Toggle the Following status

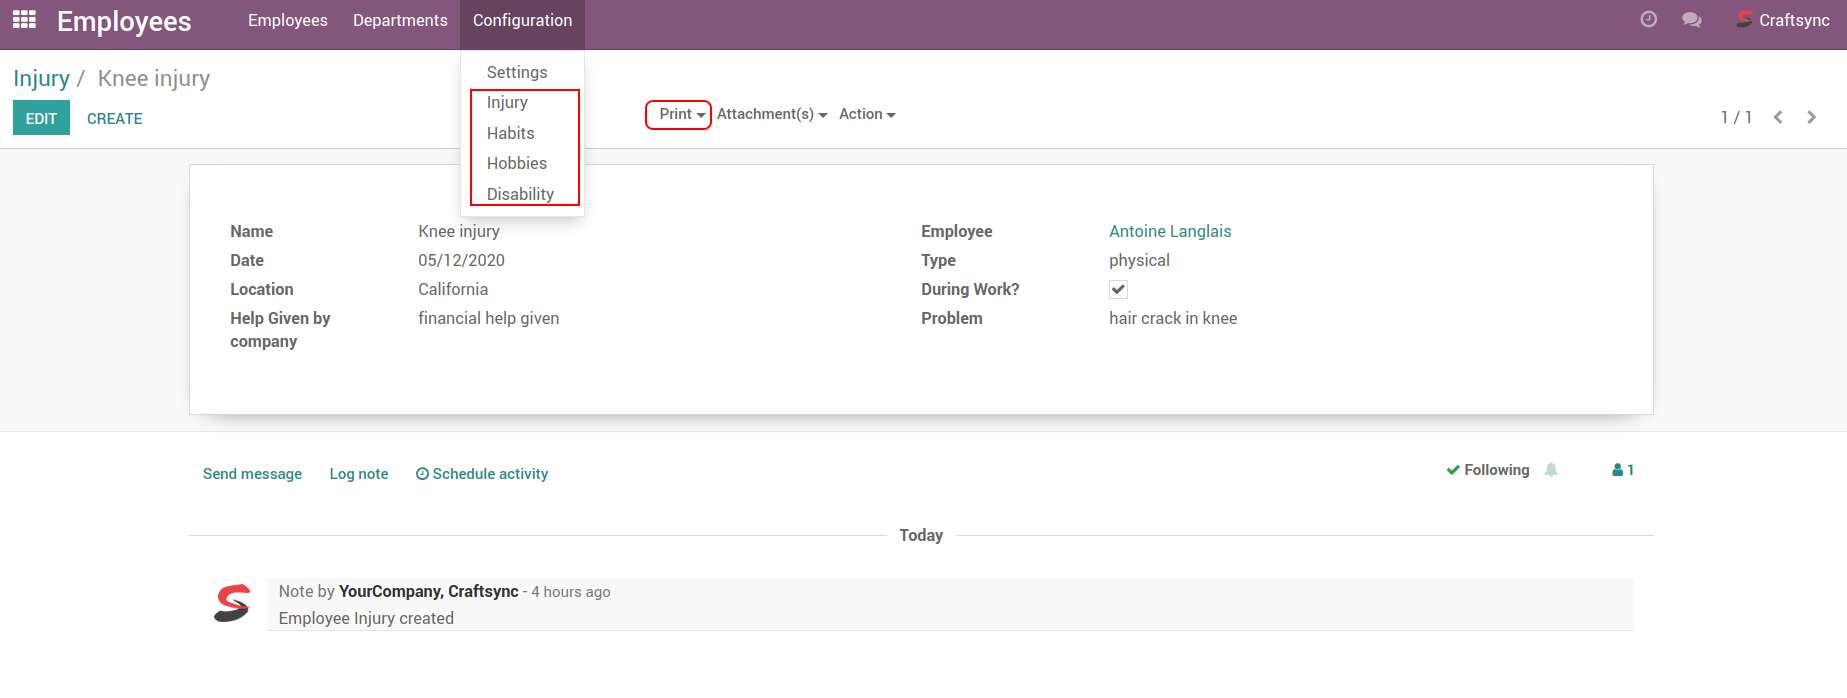pos(1487,470)
